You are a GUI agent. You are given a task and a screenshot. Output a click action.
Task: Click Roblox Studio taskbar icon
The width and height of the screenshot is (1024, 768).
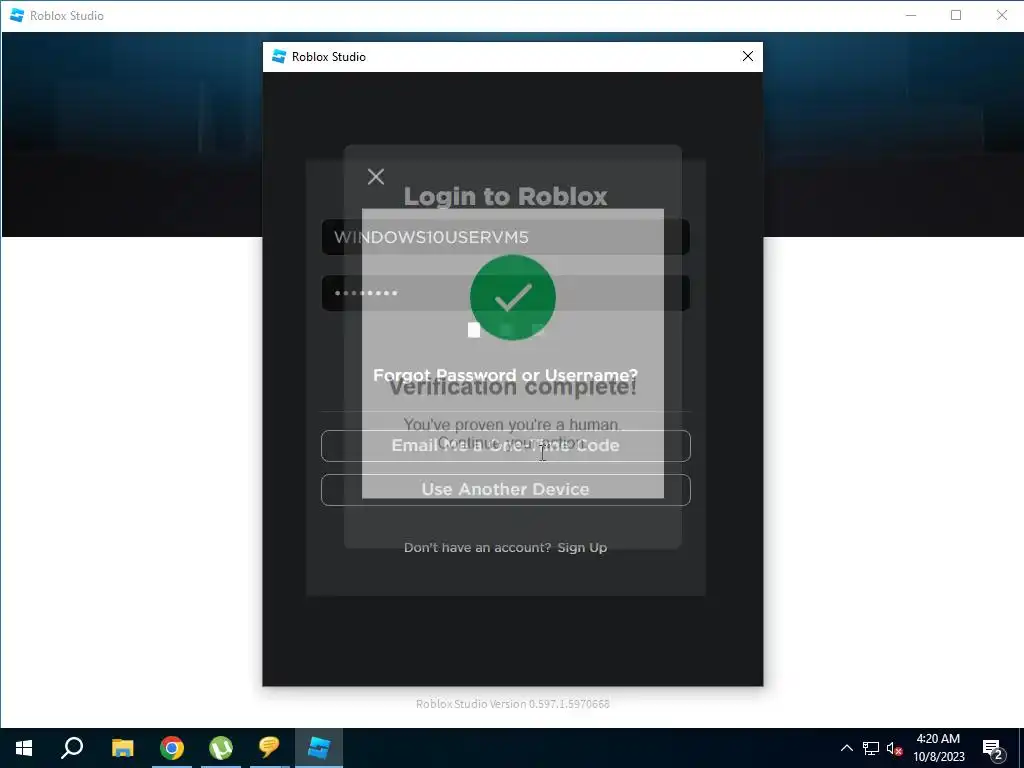[319, 748]
